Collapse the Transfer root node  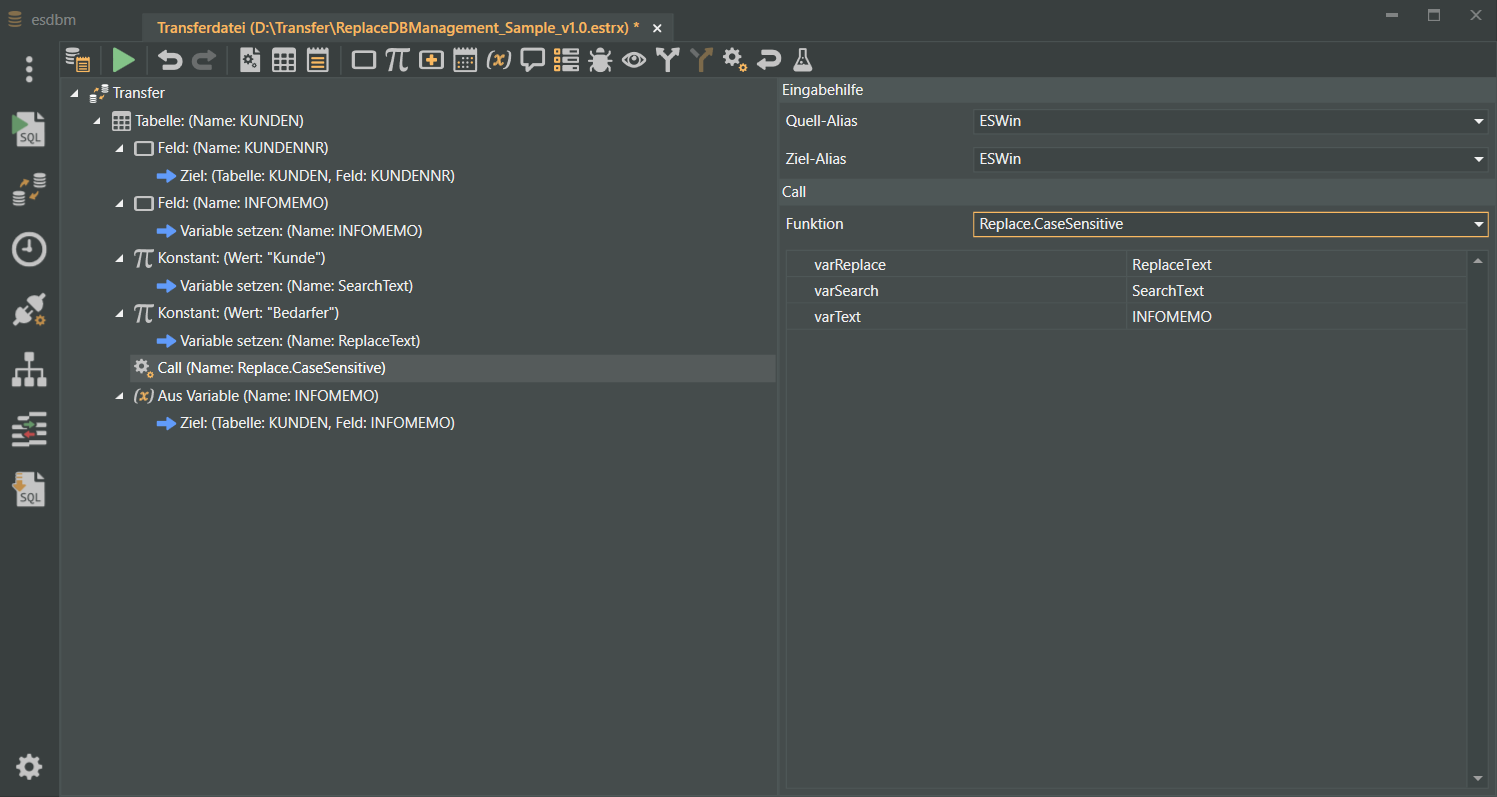point(75,93)
